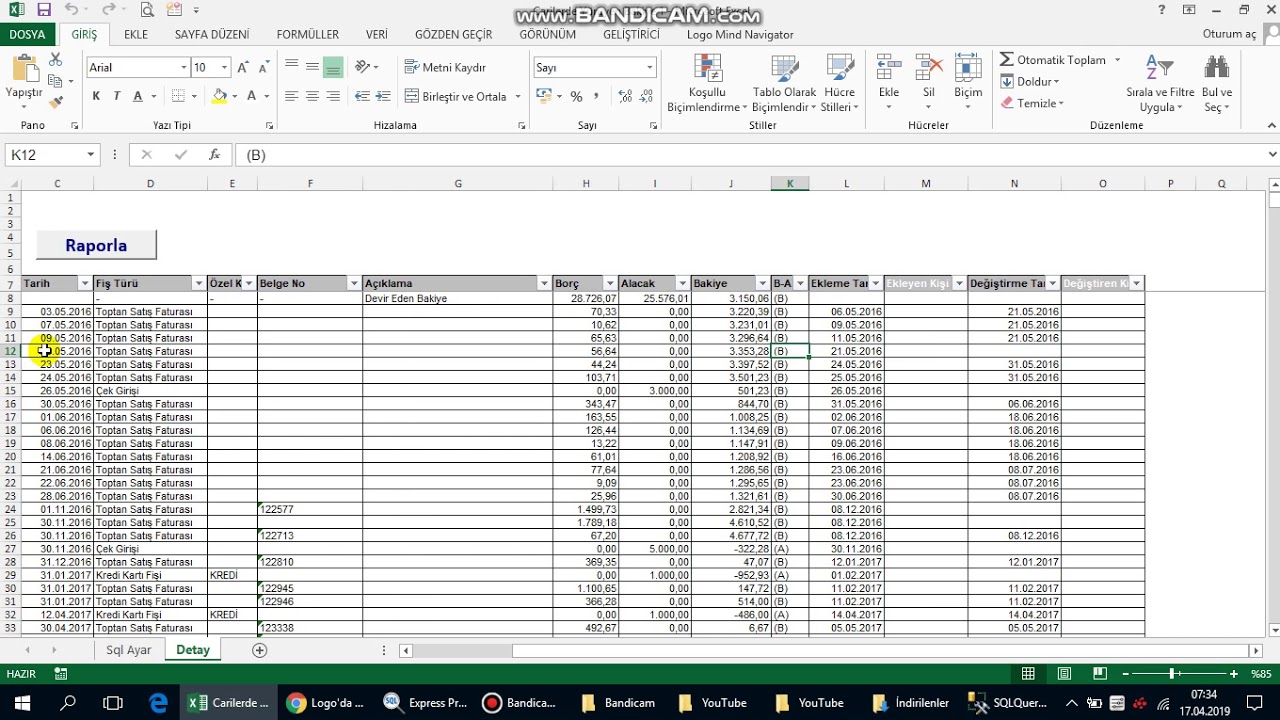Open Hücre Stilleri cell styles
1280x720 pixels.
[x=839, y=83]
